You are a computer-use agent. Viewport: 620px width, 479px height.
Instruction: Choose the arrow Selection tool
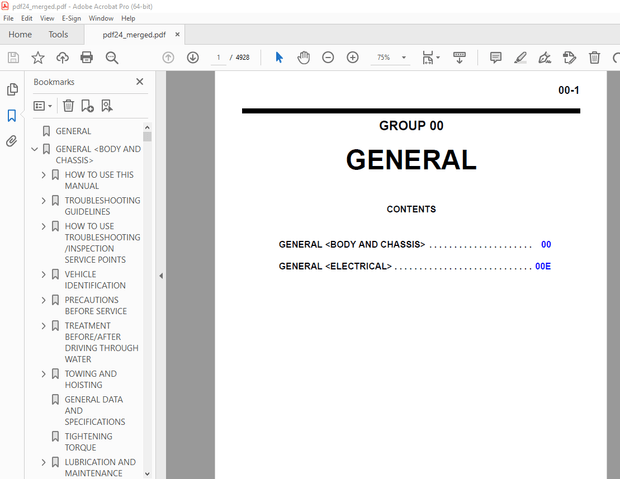[x=279, y=58]
